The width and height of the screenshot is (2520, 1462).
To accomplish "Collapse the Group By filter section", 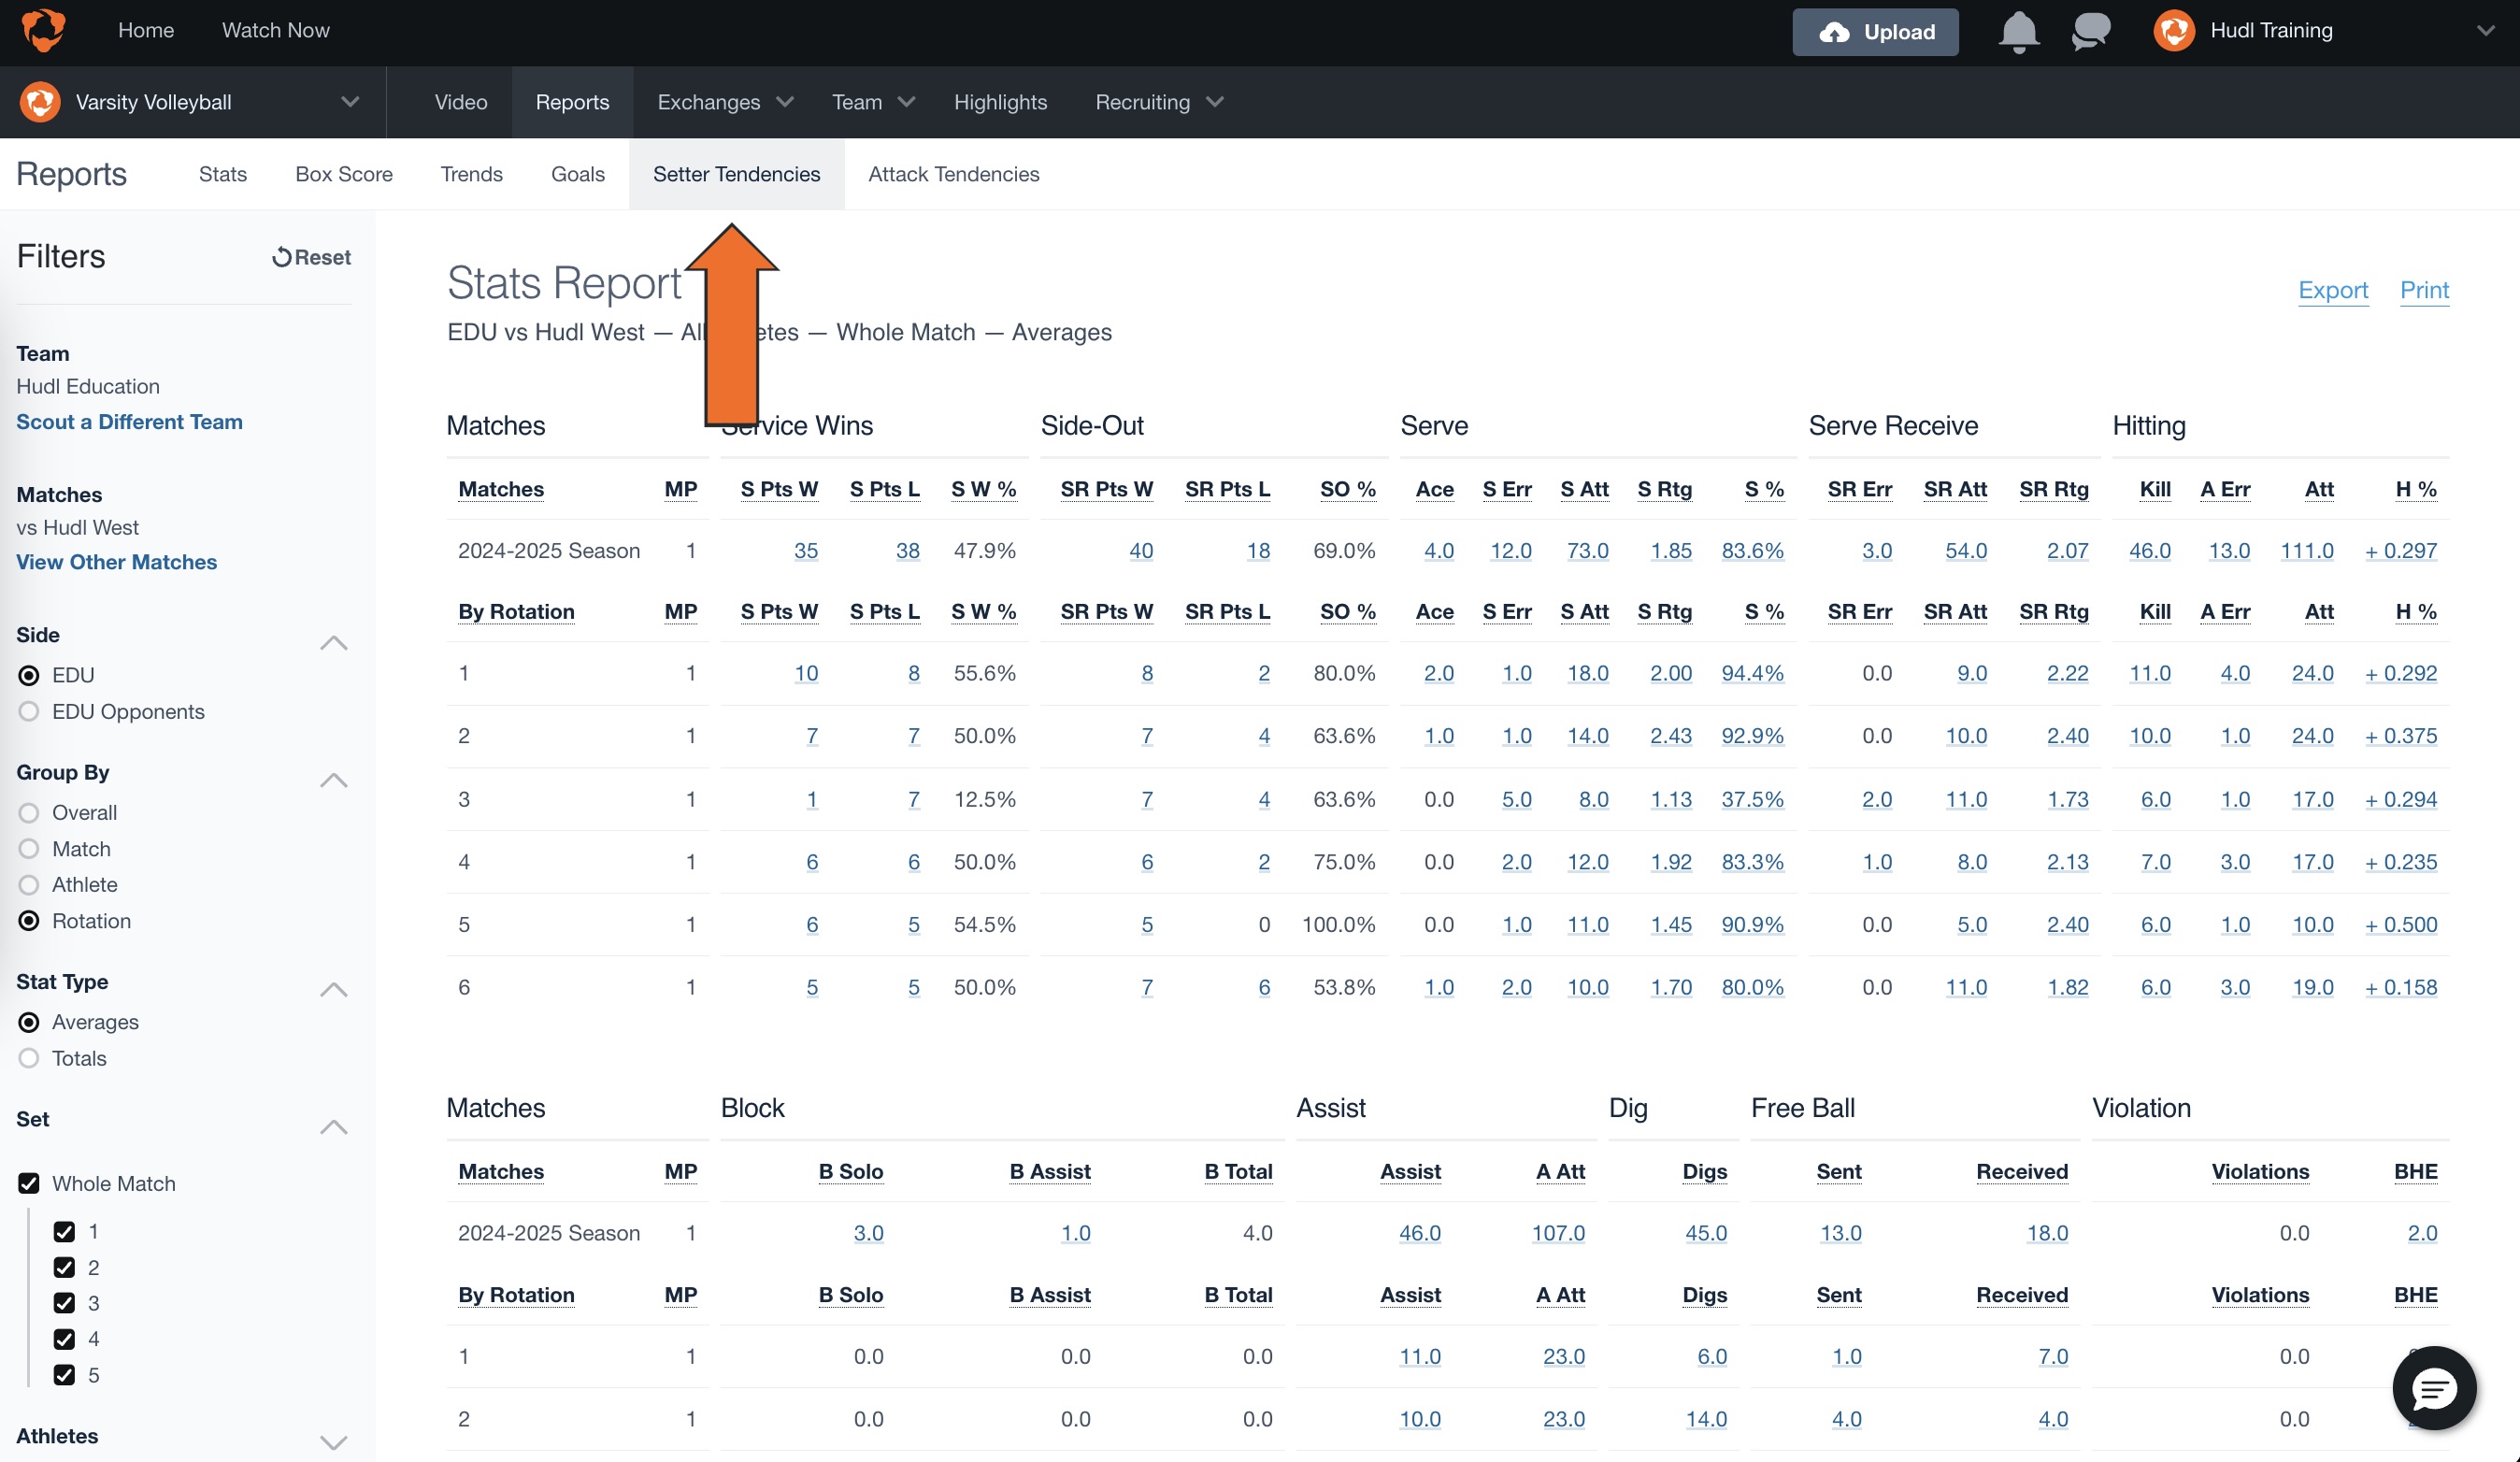I will [333, 779].
